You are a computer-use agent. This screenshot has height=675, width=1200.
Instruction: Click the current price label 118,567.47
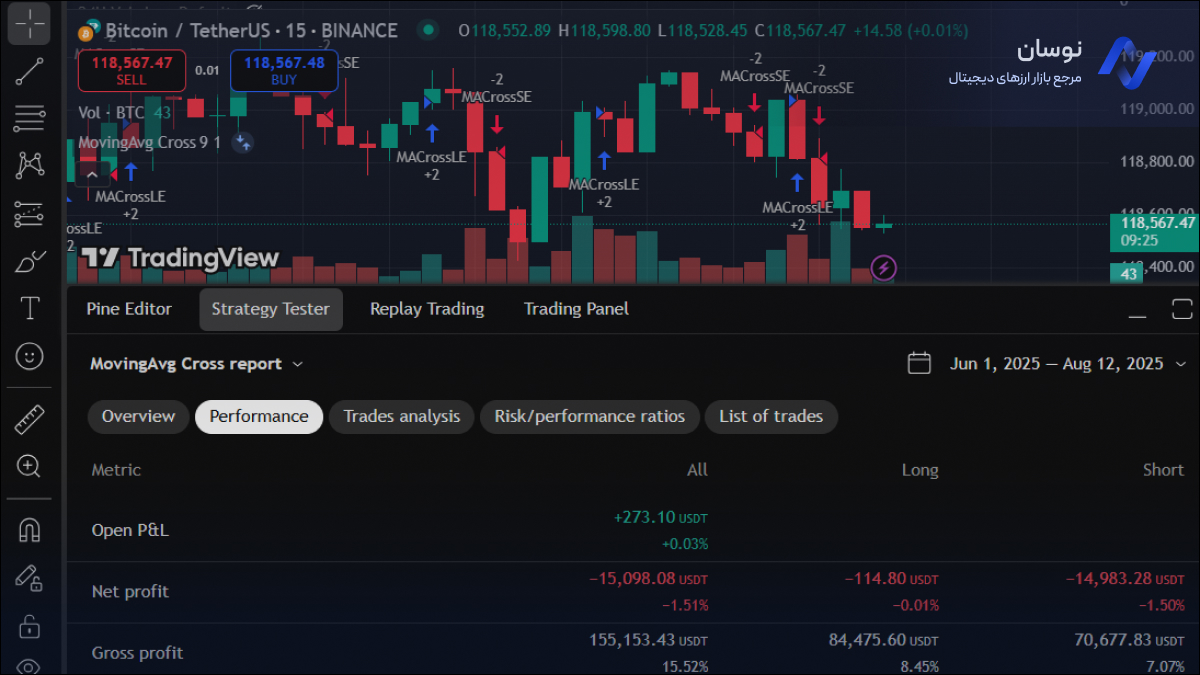[1154, 232]
